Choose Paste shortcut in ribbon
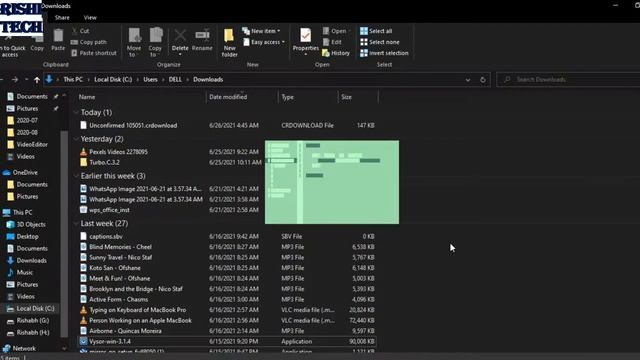Image resolution: width=640 pixels, height=360 pixels. click(x=93, y=53)
